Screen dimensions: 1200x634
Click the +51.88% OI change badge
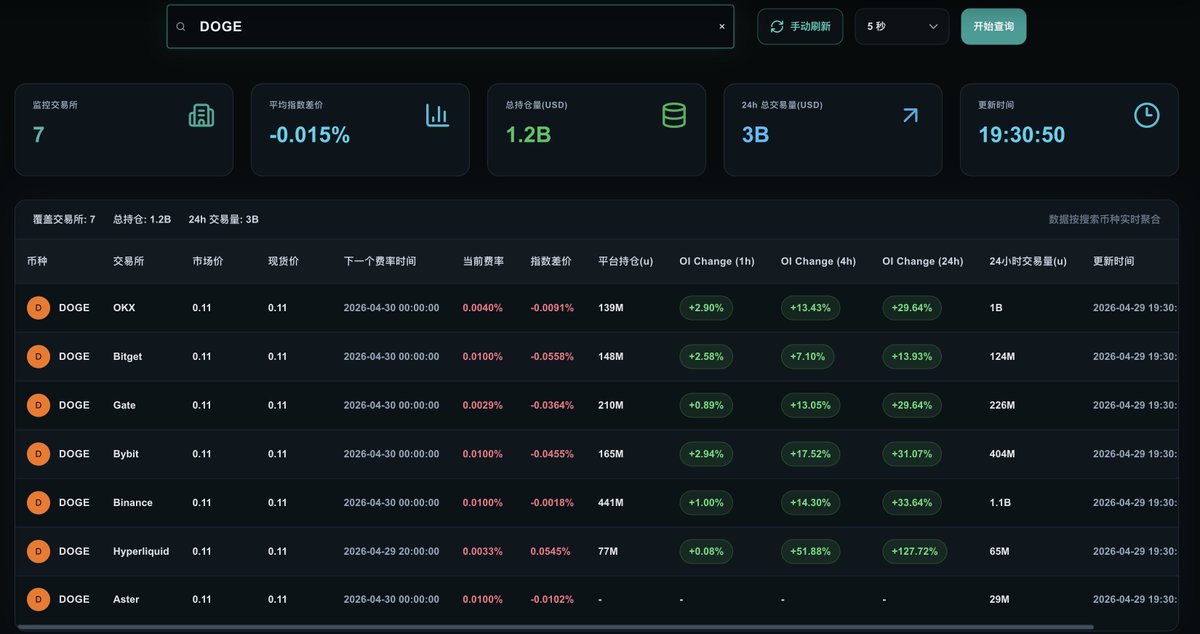pyautogui.click(x=810, y=551)
